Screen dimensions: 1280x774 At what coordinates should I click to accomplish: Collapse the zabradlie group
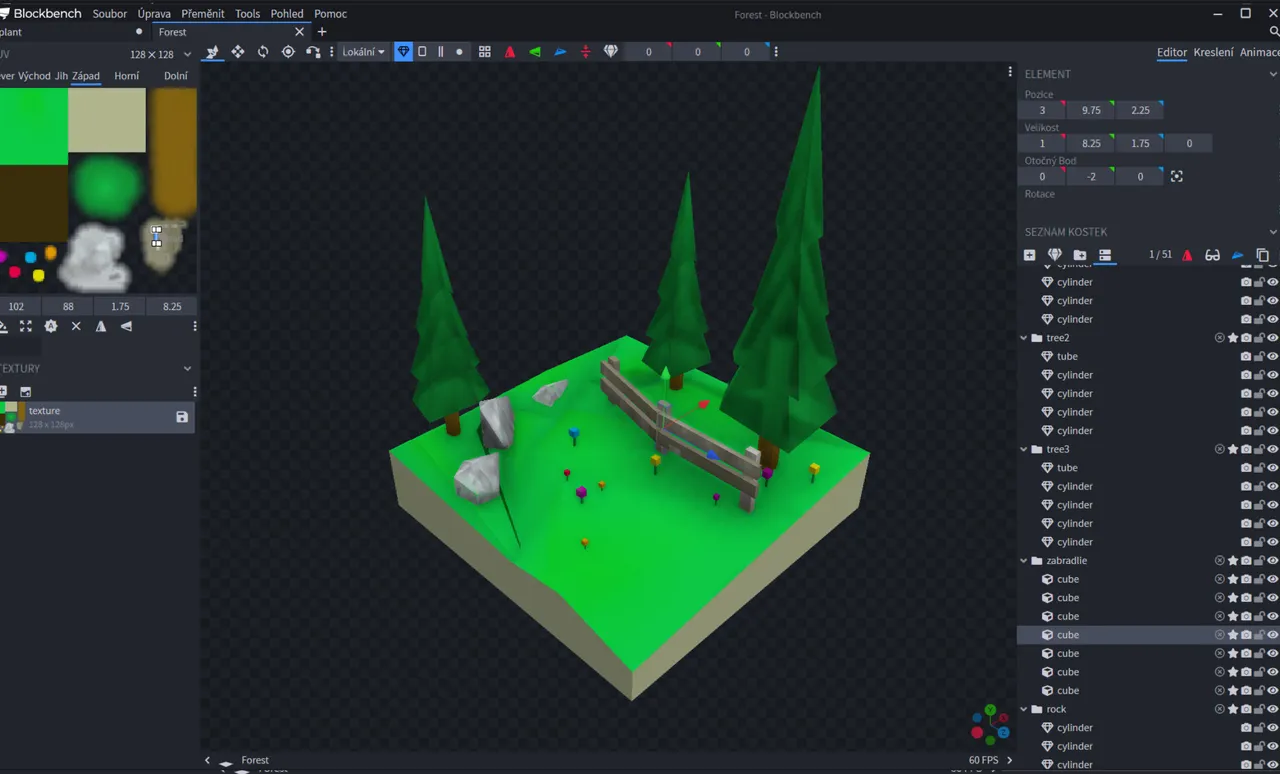pos(1024,561)
